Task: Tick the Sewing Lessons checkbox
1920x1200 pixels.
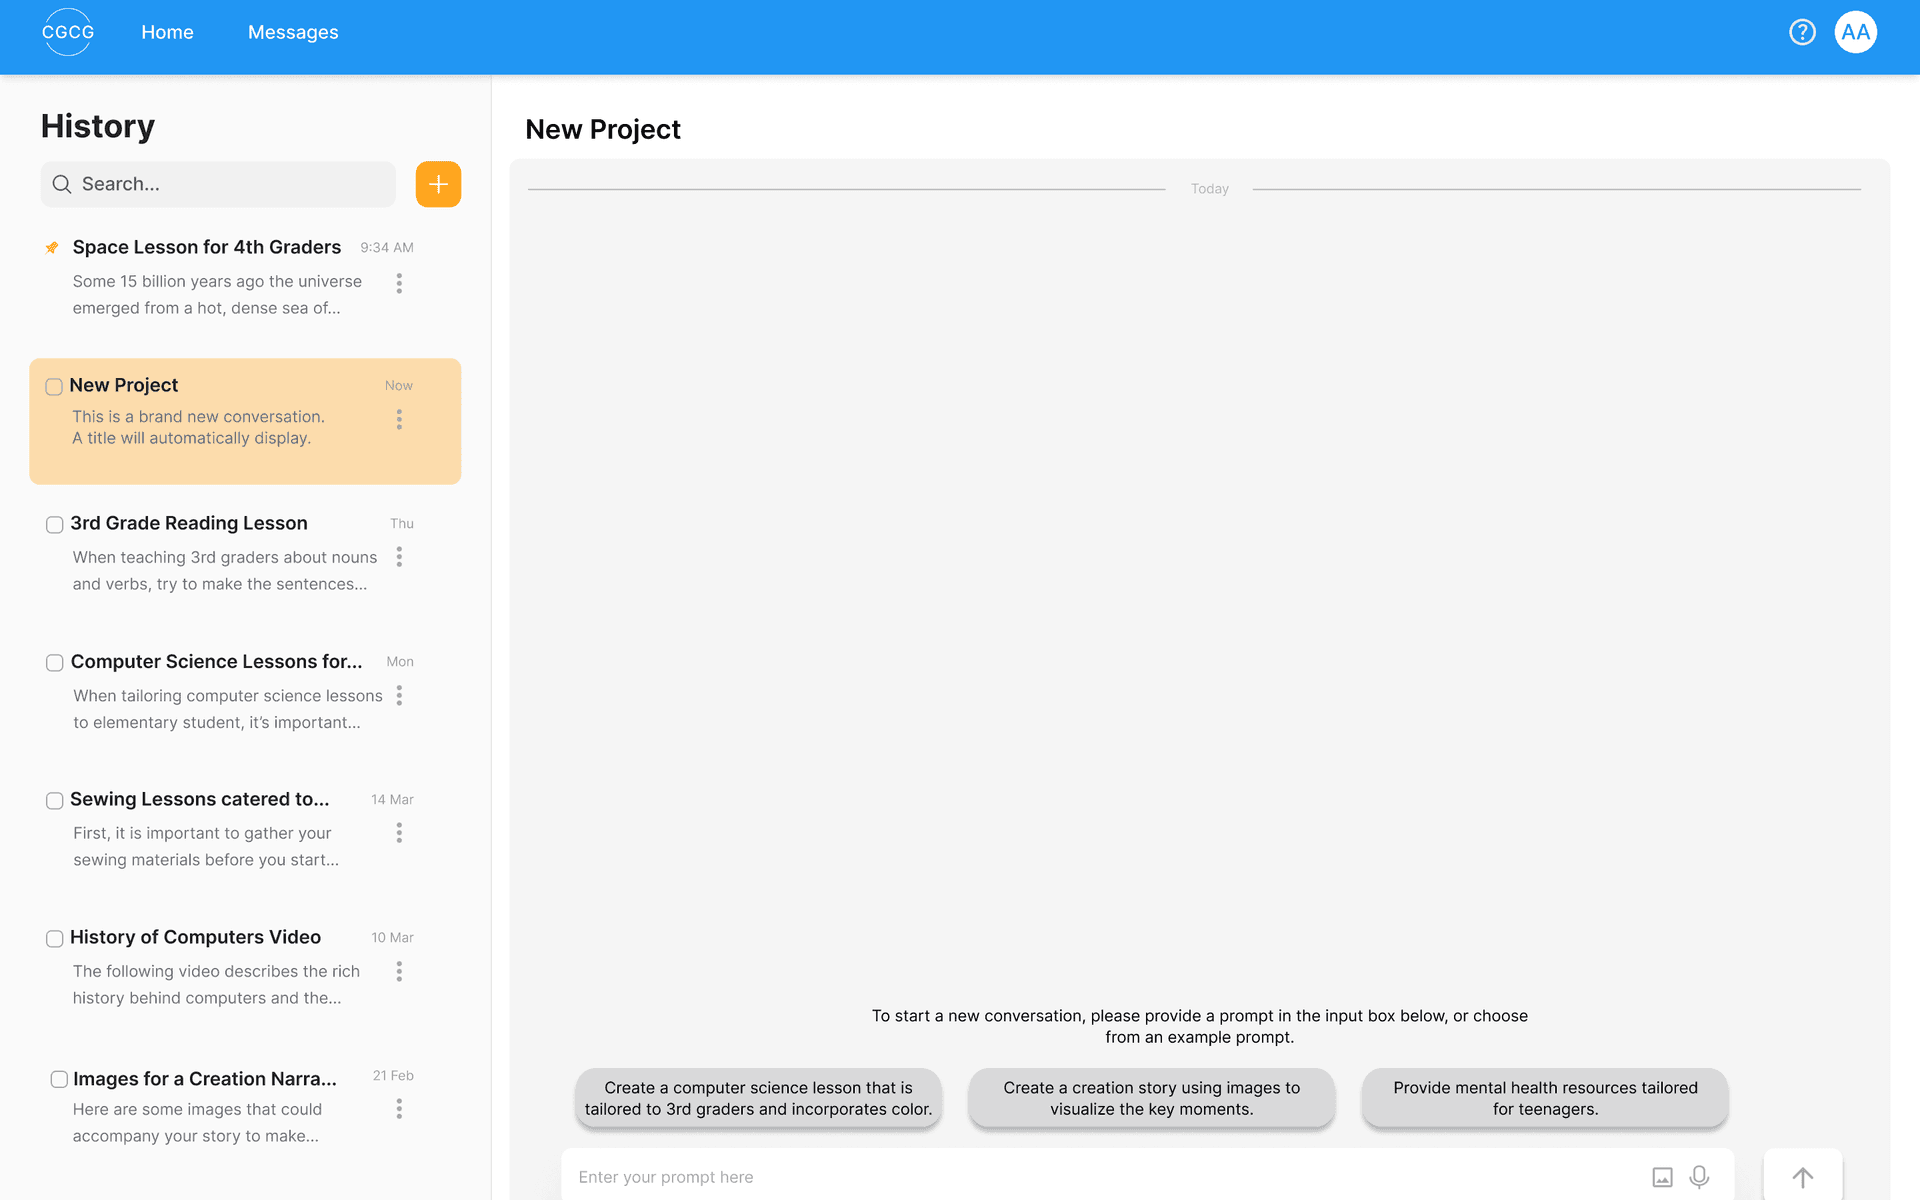Action: pyautogui.click(x=55, y=800)
